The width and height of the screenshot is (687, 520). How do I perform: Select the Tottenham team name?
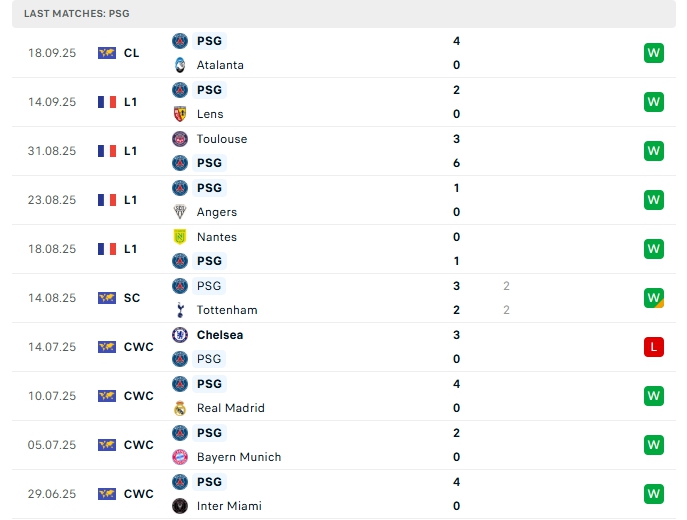(227, 310)
